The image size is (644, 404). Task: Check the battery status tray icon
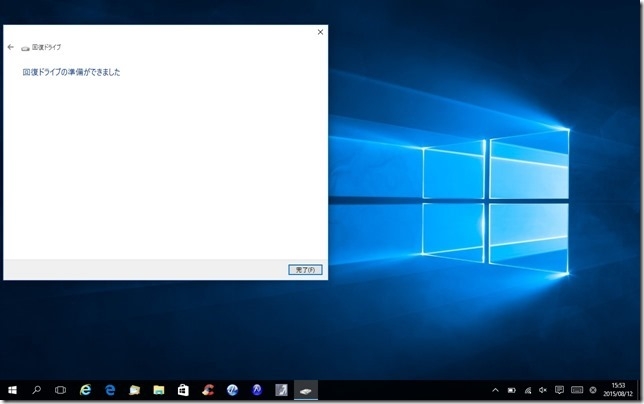(x=512, y=390)
